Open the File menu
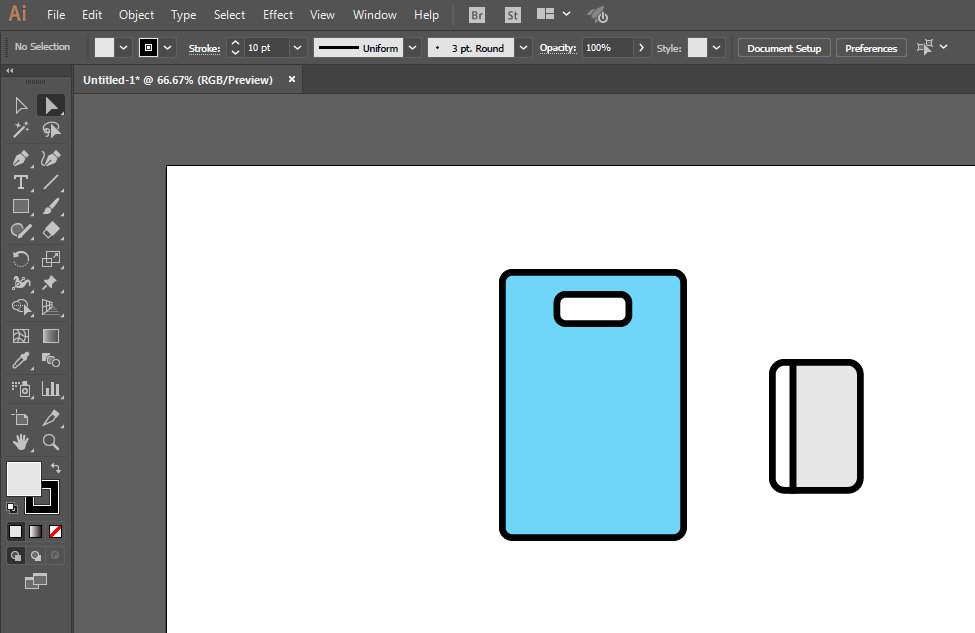Image resolution: width=975 pixels, height=633 pixels. point(56,15)
